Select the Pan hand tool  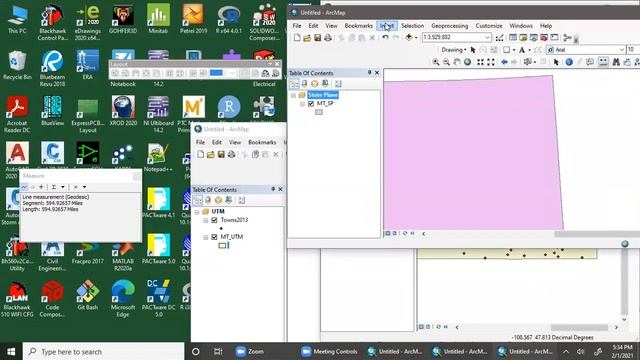tap(457, 62)
